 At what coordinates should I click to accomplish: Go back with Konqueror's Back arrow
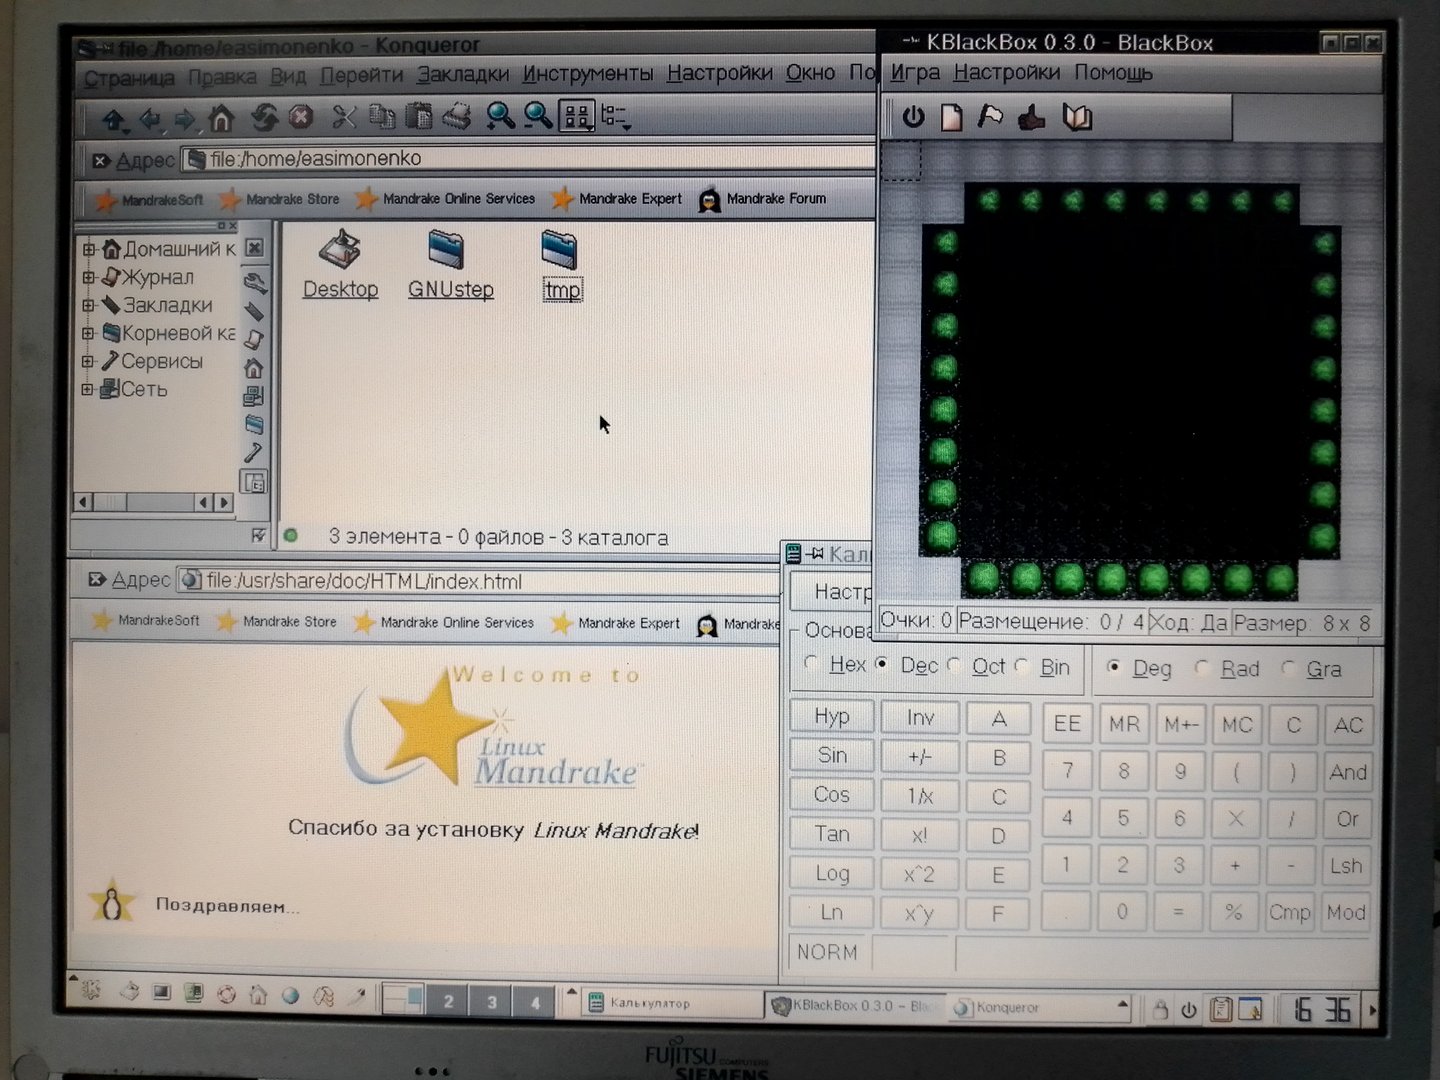(x=150, y=120)
